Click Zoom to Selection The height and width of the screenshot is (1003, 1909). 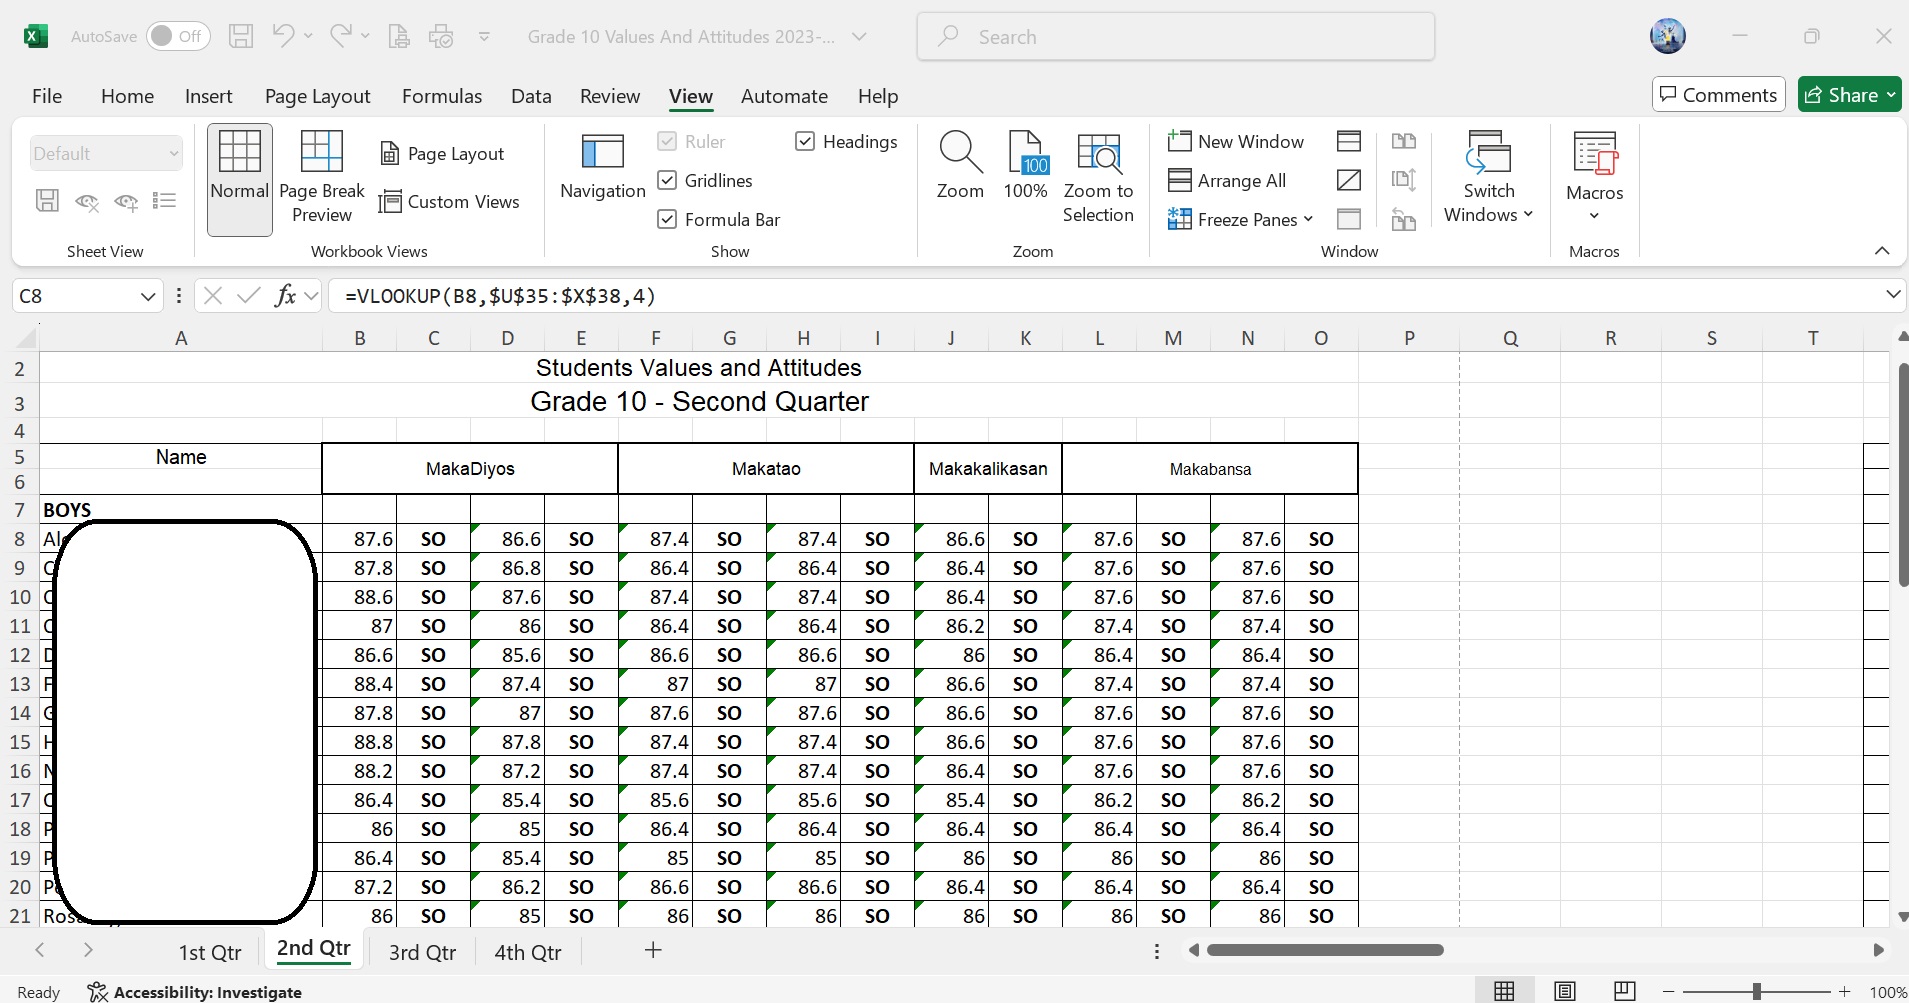pos(1097,177)
